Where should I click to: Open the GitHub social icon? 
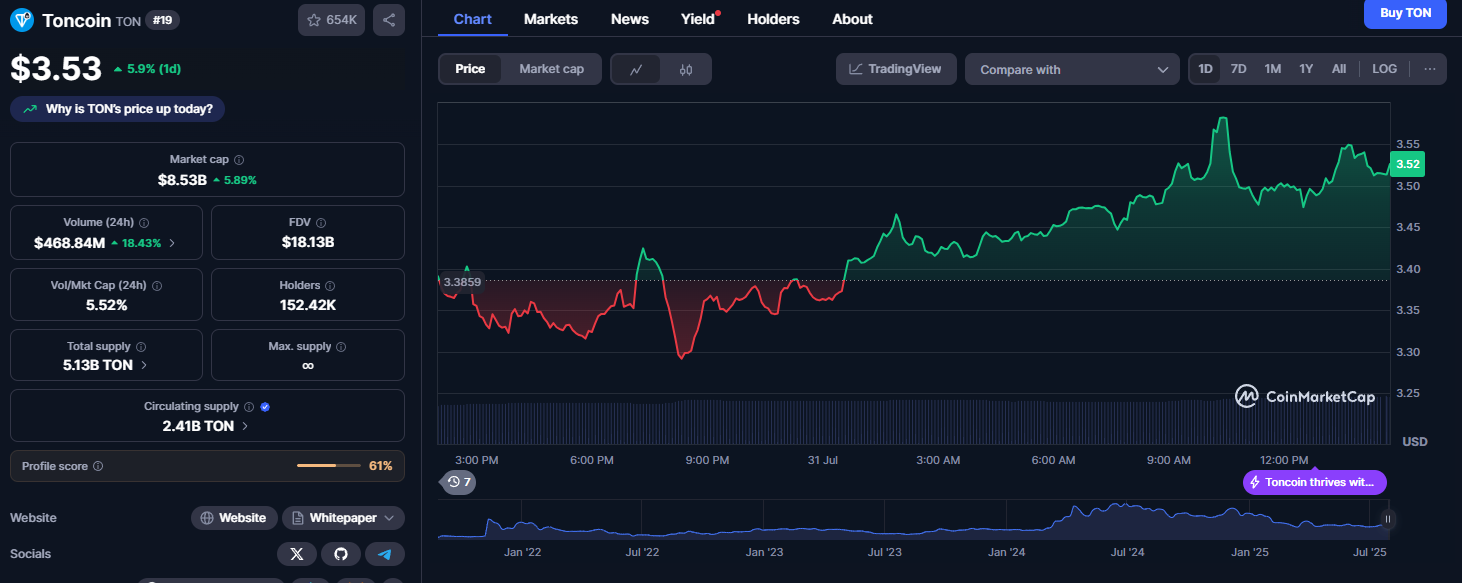click(x=341, y=554)
